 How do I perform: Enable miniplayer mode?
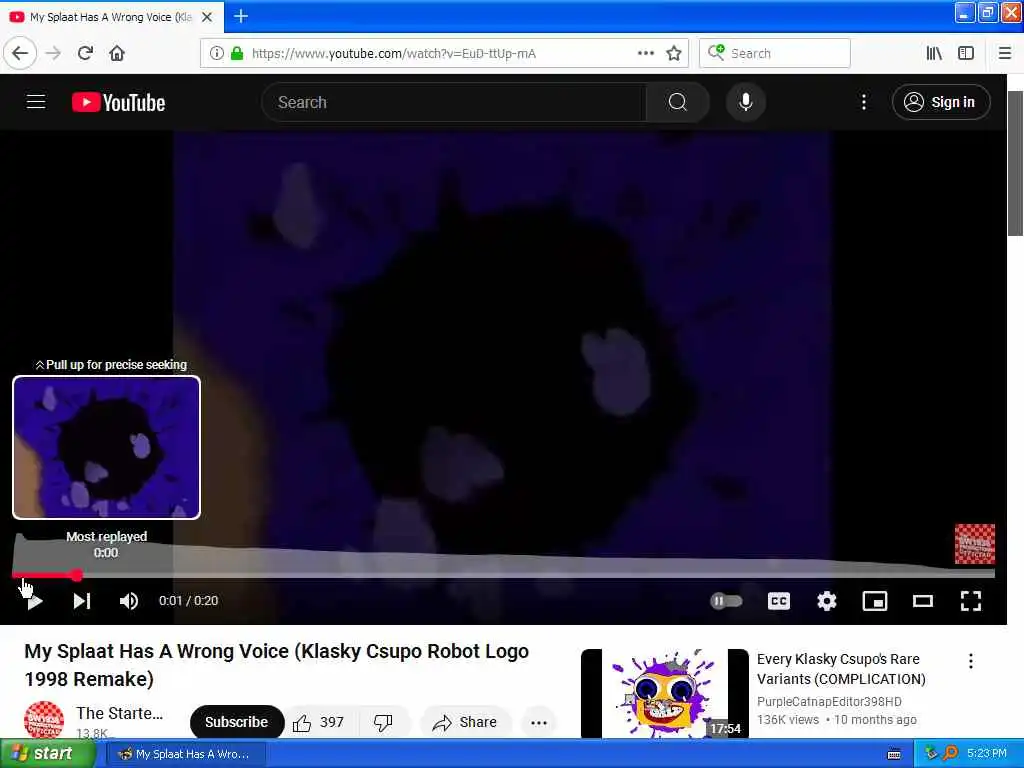874,601
